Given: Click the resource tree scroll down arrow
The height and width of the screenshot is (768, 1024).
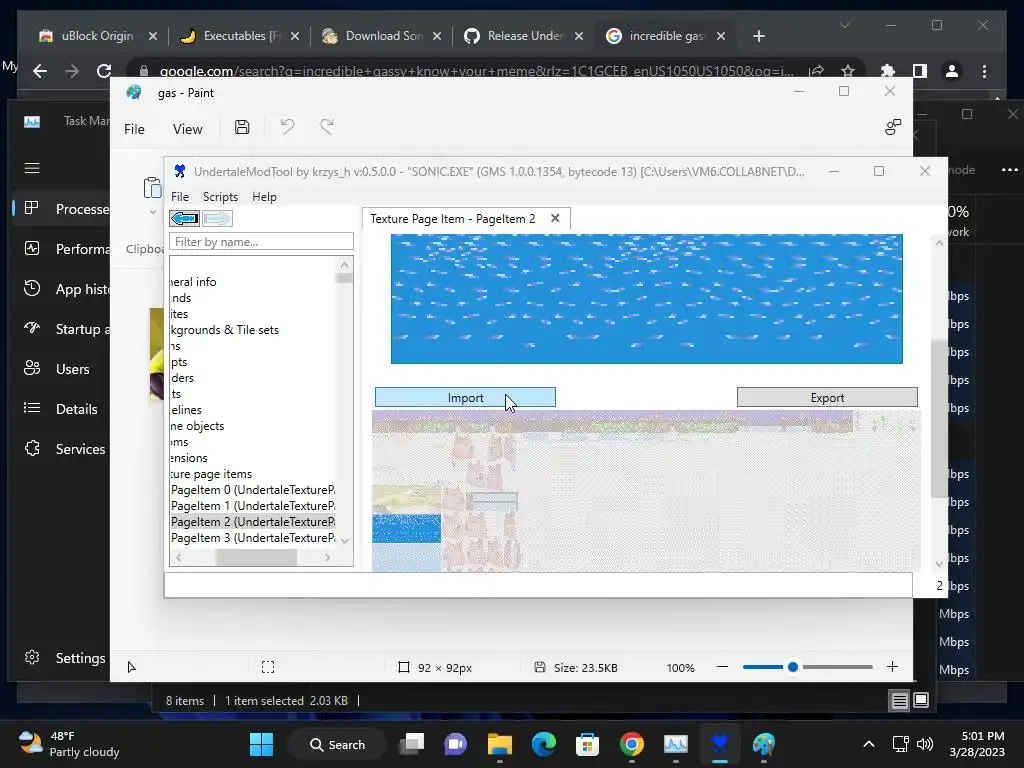Looking at the screenshot, I should click(x=345, y=541).
